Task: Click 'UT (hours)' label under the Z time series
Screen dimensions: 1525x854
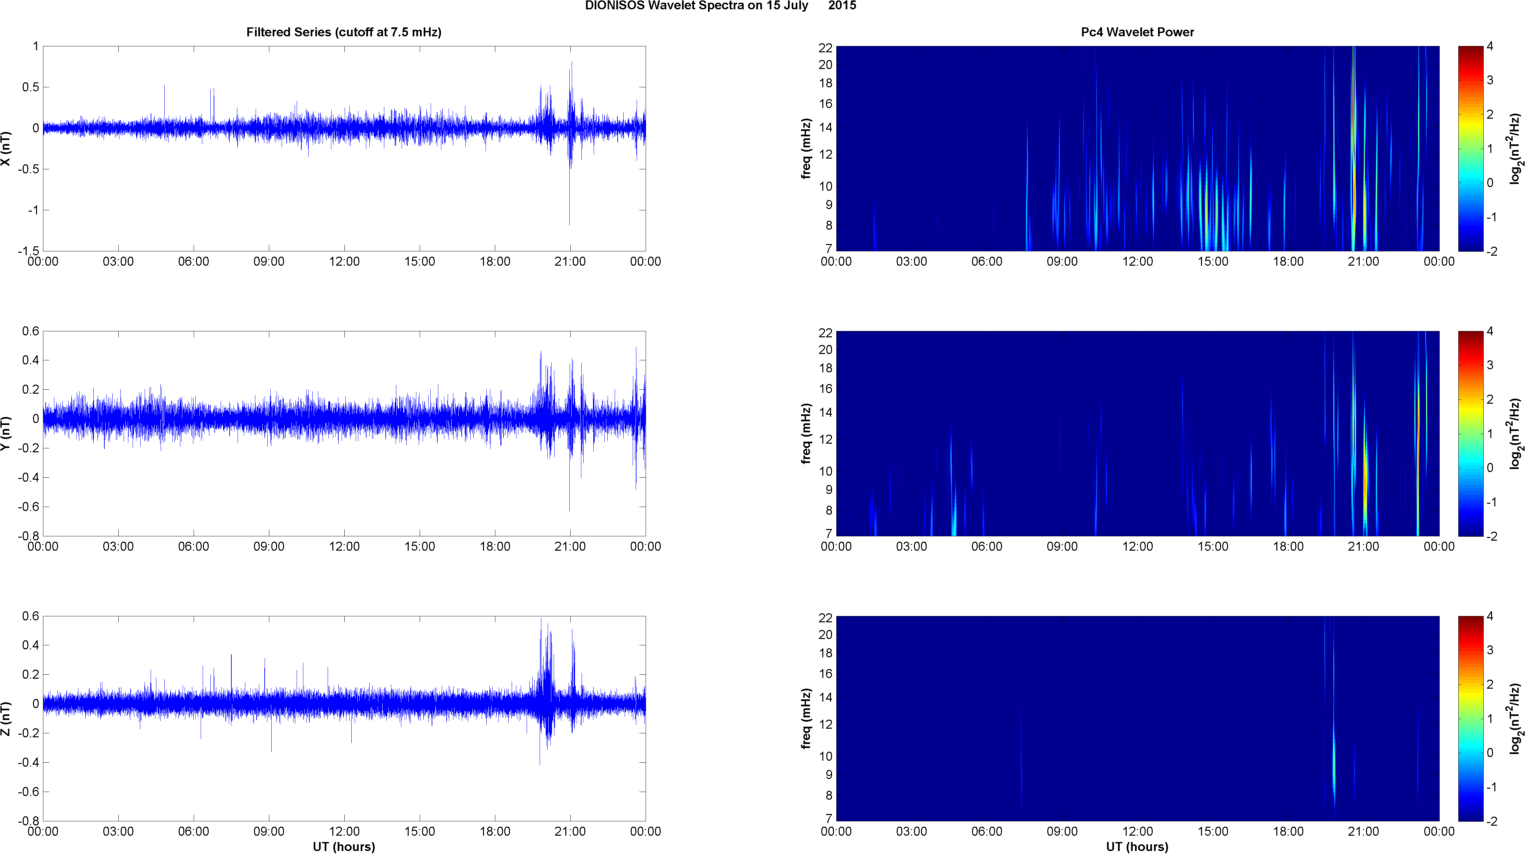Action: [x=344, y=846]
